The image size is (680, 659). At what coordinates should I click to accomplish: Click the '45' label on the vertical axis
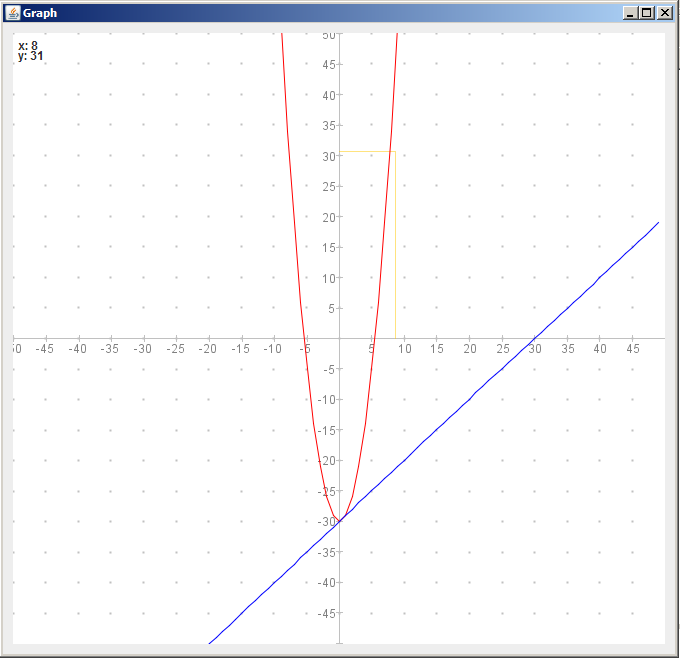coord(329,65)
